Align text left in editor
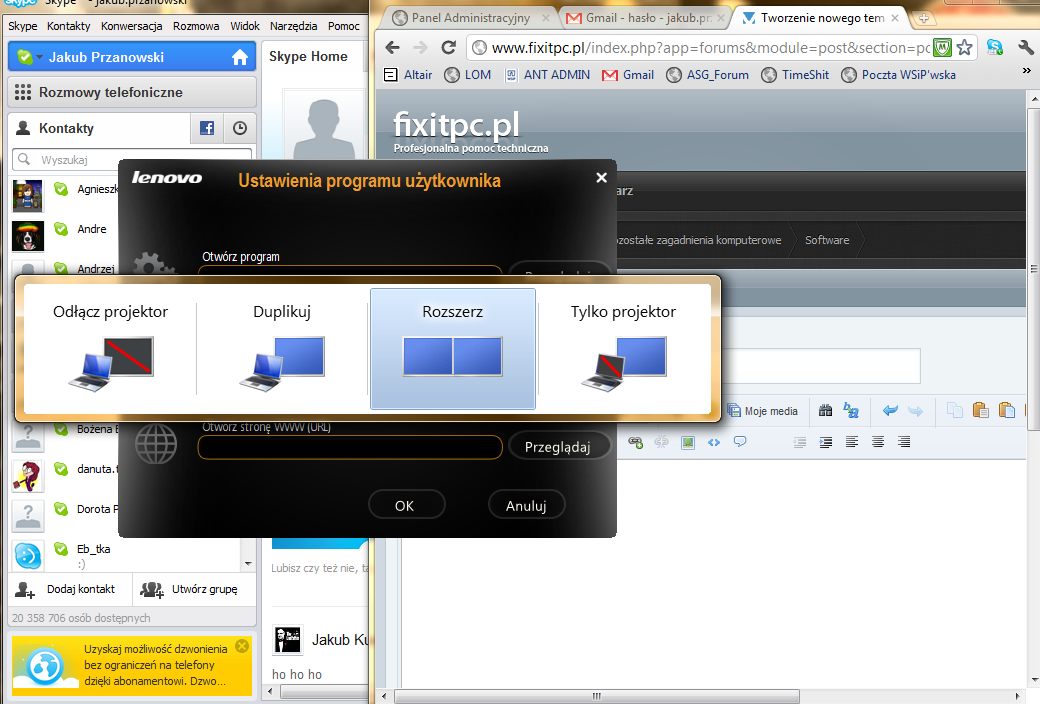Screen dimensions: 1040x704 pyautogui.click(x=852, y=442)
